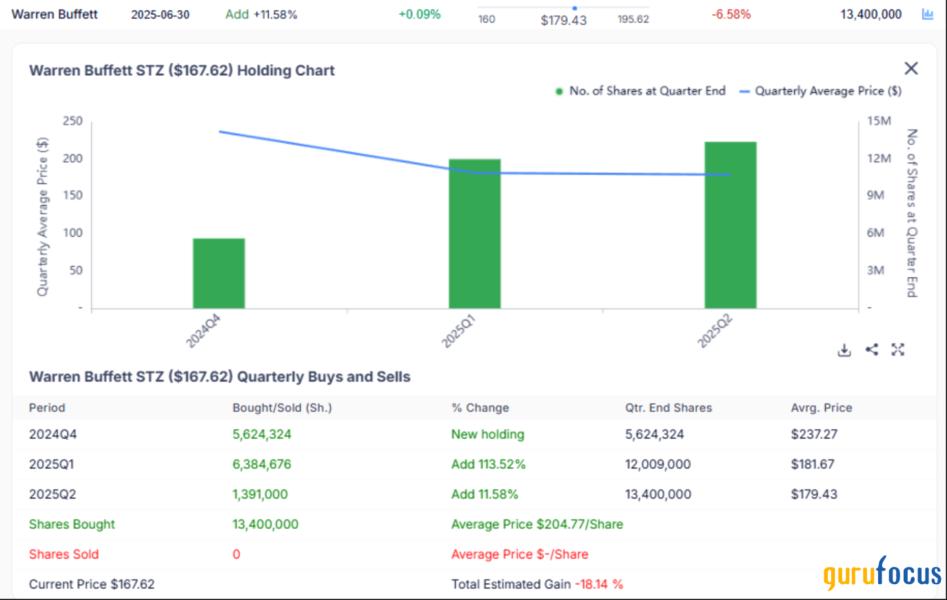Click the 6,384,676 bought shares value
The width and height of the screenshot is (947, 600).
(x=262, y=464)
